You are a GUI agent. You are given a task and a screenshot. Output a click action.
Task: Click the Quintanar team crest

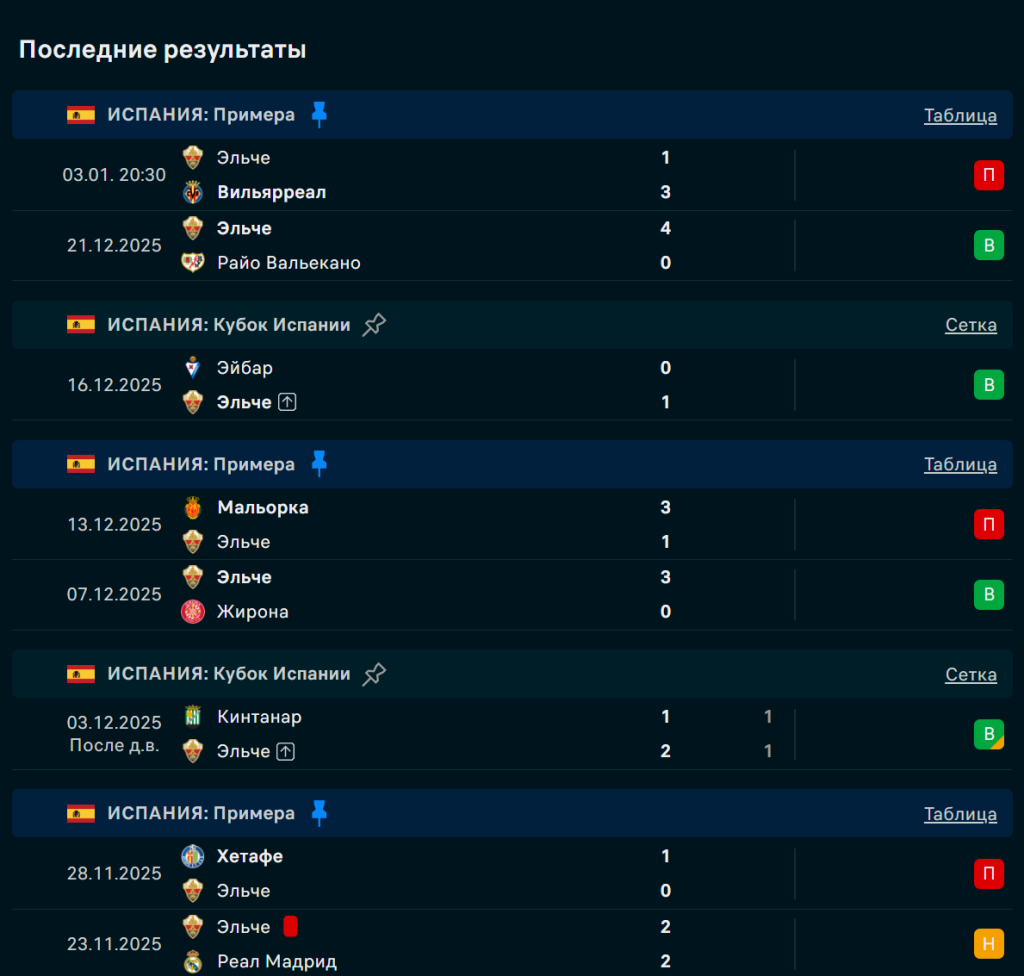click(193, 717)
